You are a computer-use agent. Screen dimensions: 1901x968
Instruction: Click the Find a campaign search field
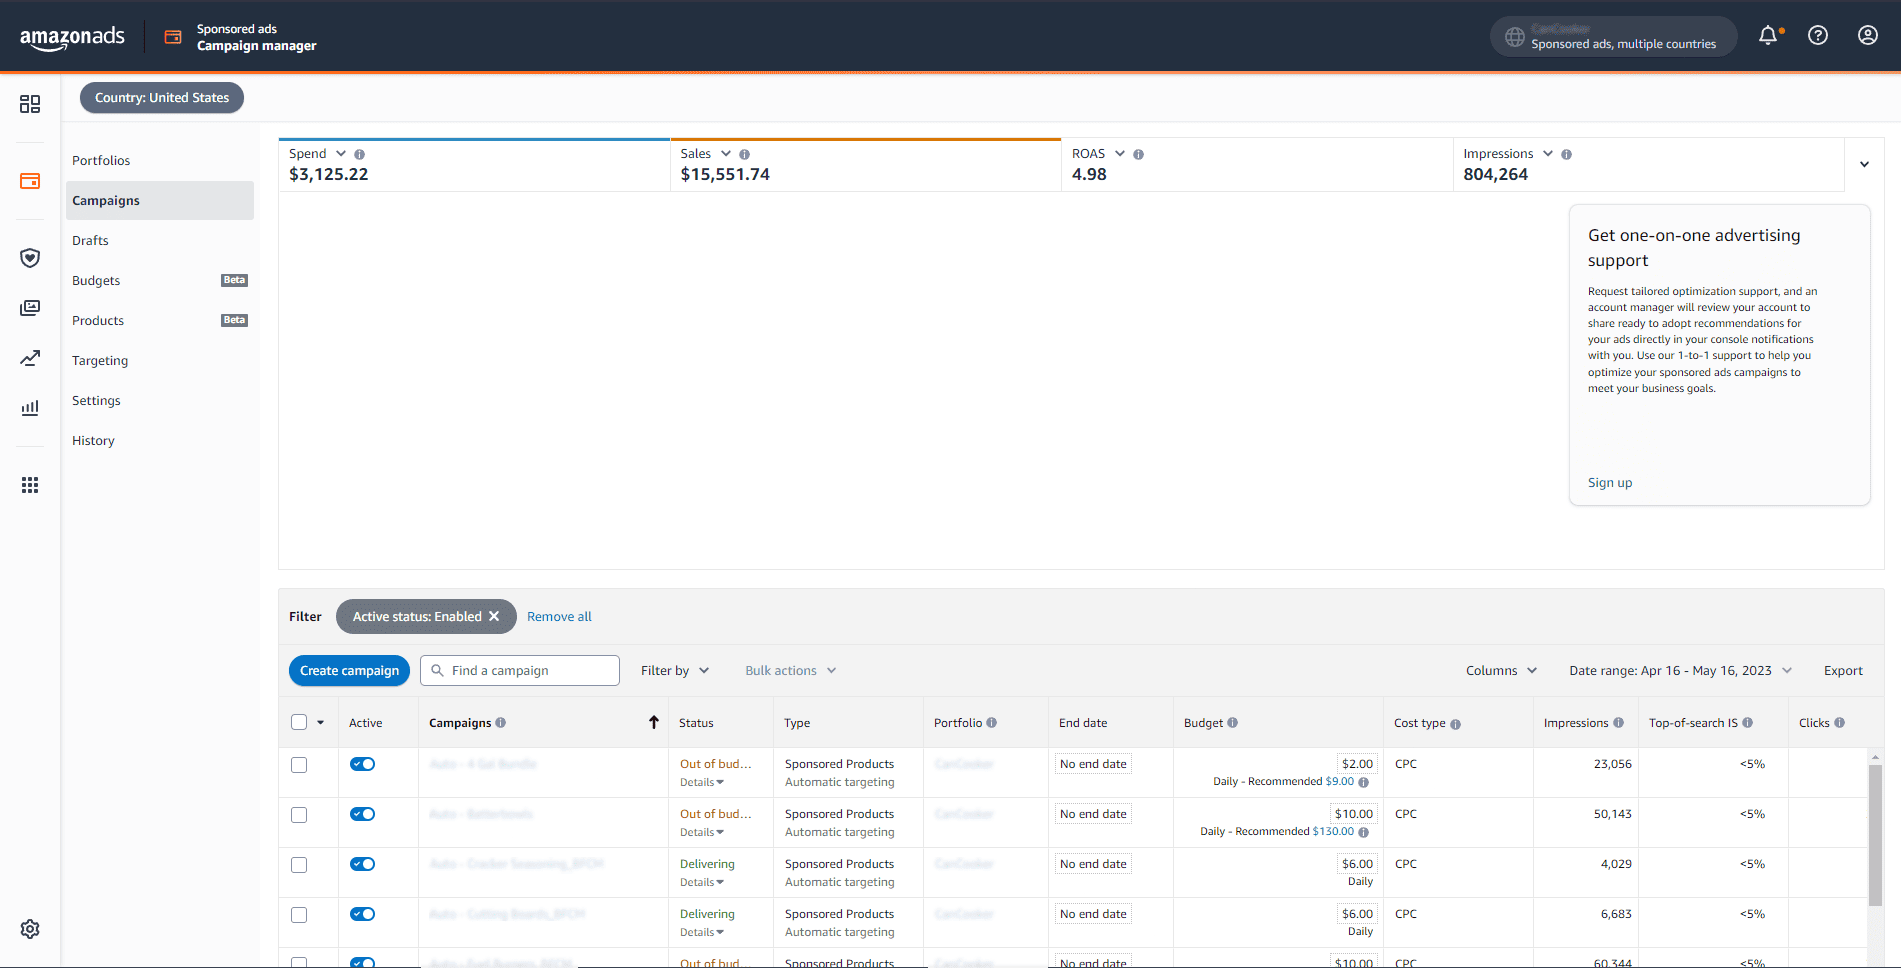(520, 671)
